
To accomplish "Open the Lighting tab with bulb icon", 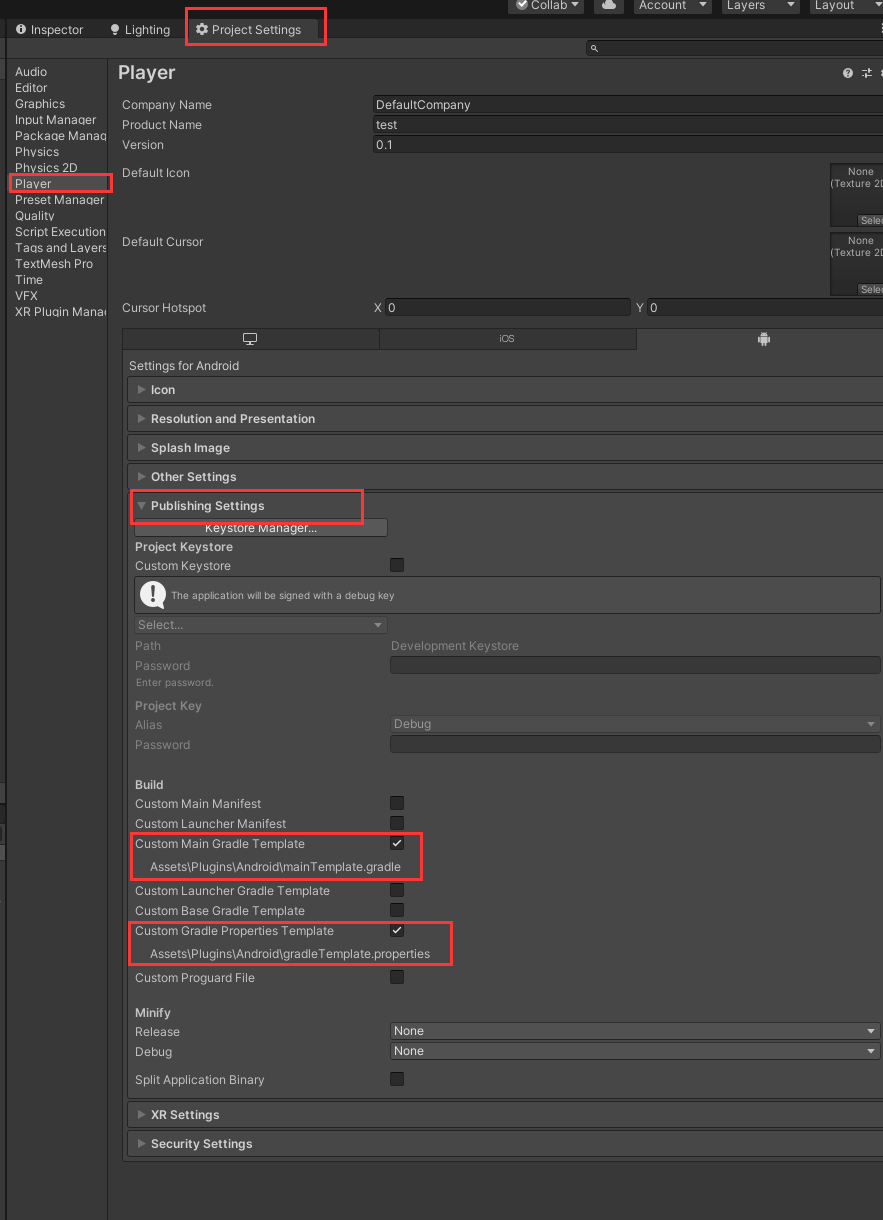I will coord(139,30).
